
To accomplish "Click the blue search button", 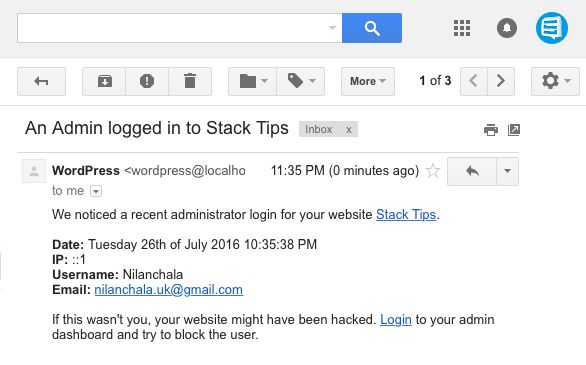I will 372,28.
